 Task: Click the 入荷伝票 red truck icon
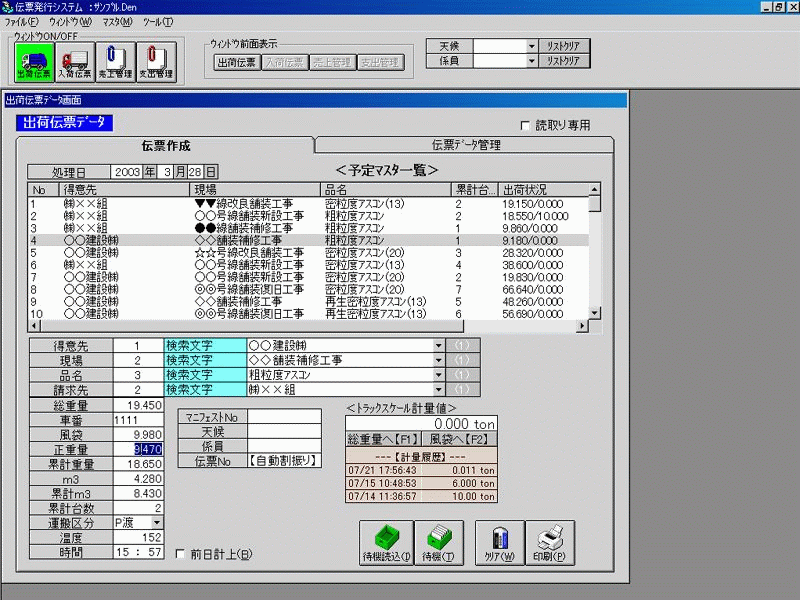(75, 62)
